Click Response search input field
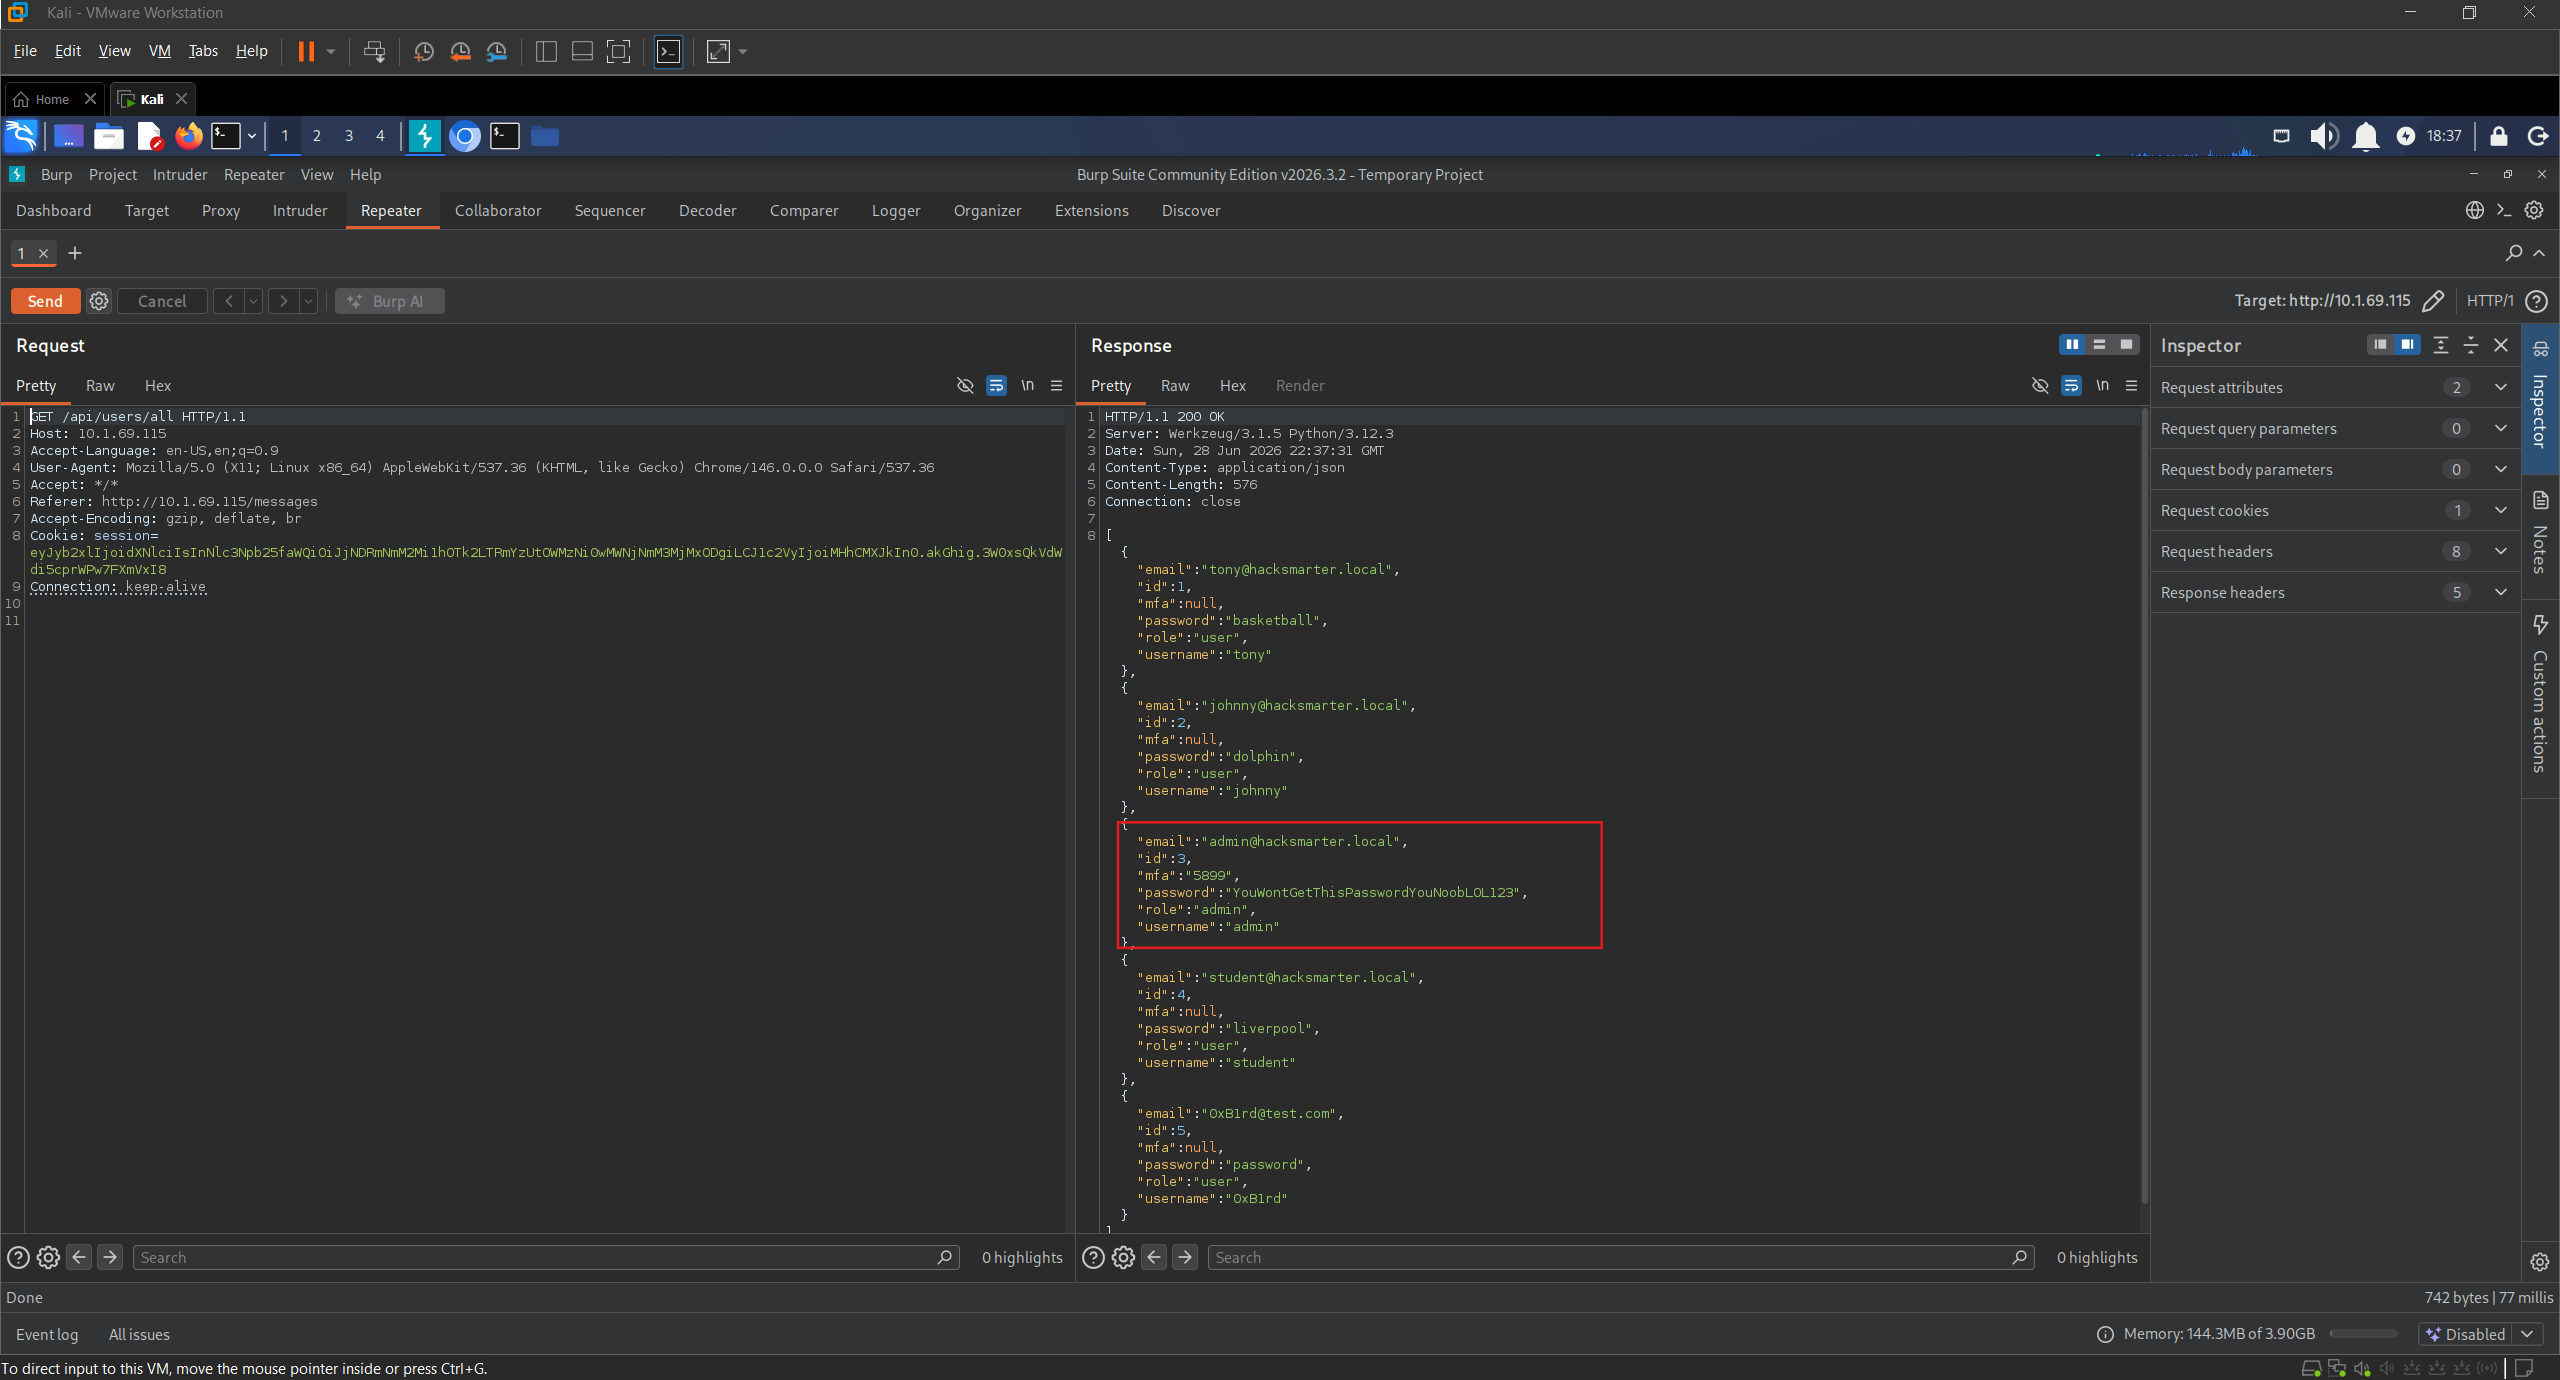The height and width of the screenshot is (1380, 2560). coord(1621,1258)
